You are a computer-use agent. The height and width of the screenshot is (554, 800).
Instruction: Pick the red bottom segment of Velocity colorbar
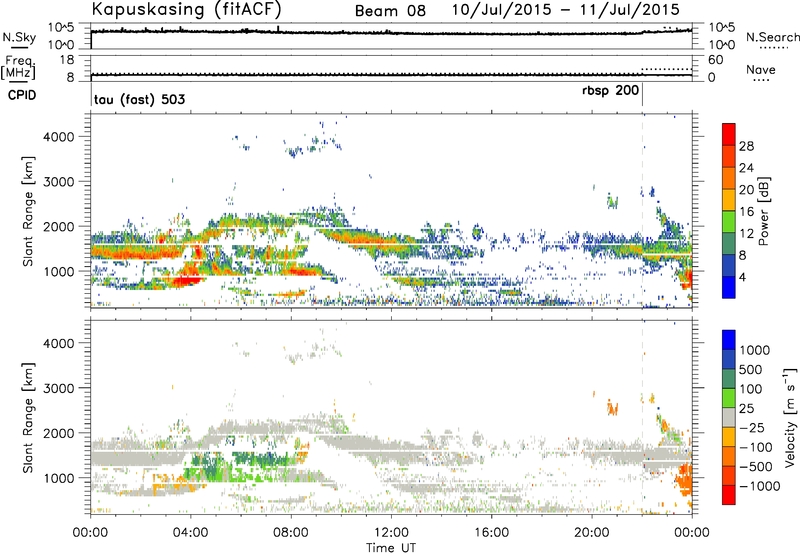729,495
